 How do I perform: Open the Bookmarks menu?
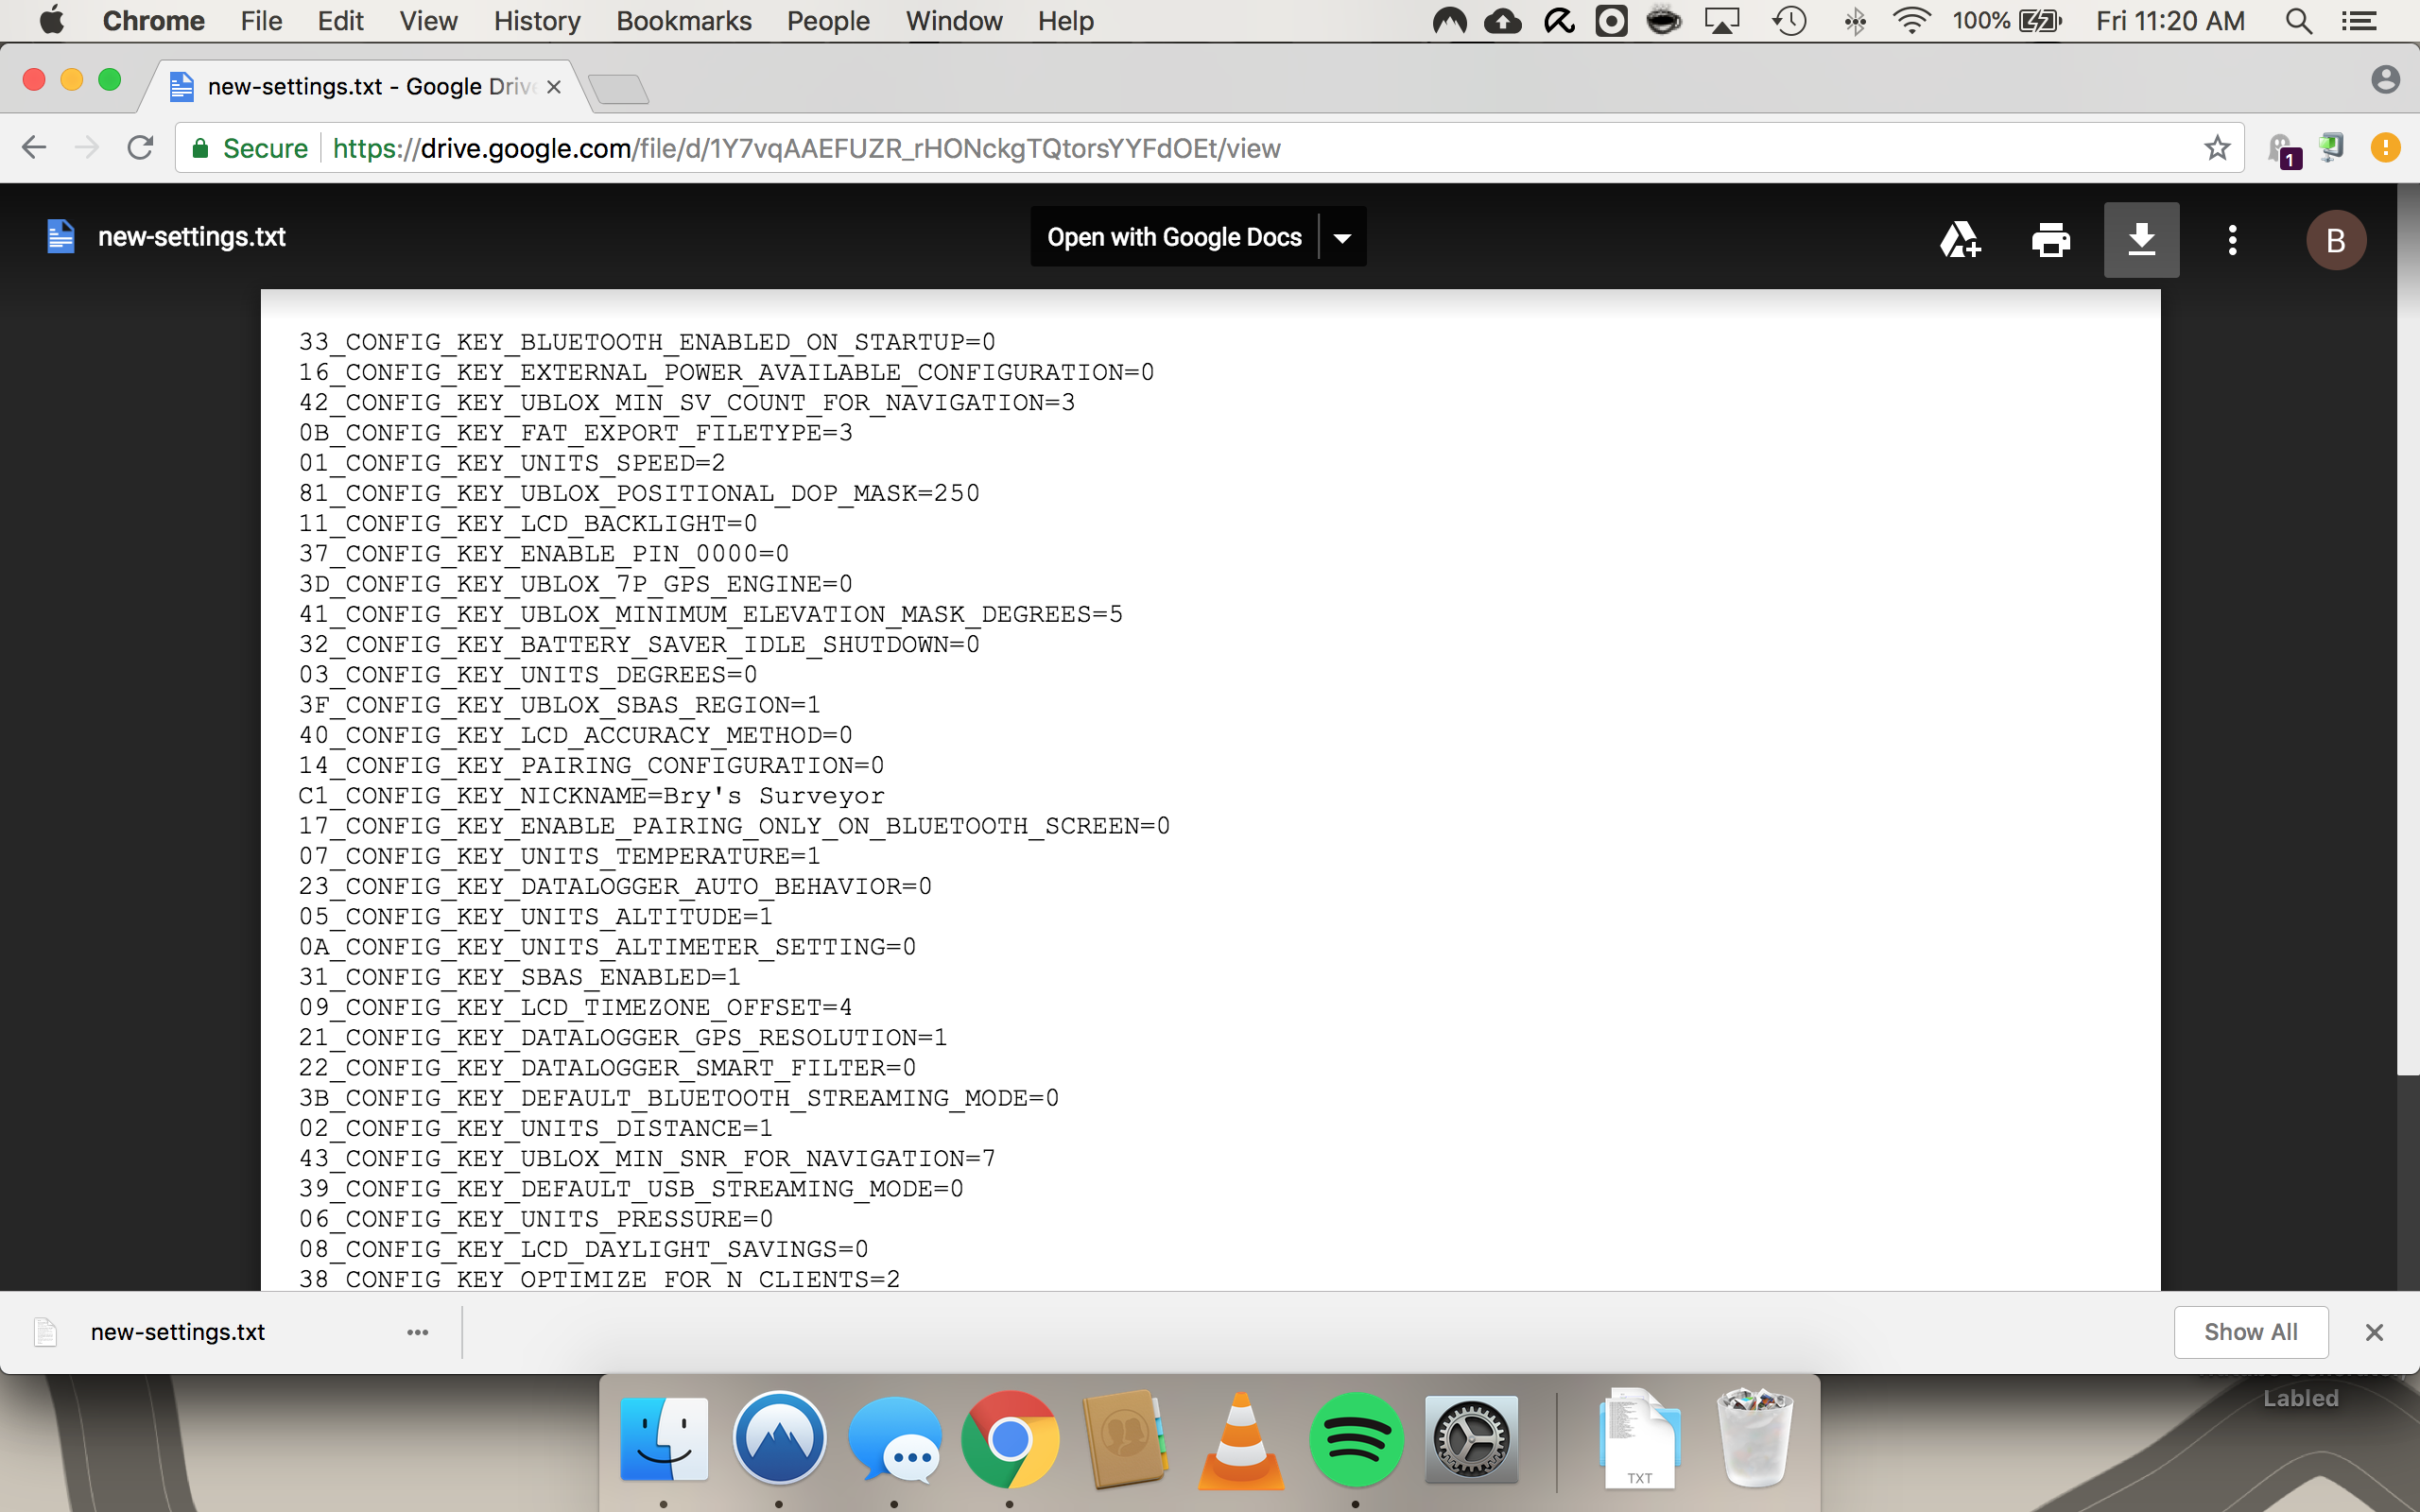pyautogui.click(x=683, y=21)
